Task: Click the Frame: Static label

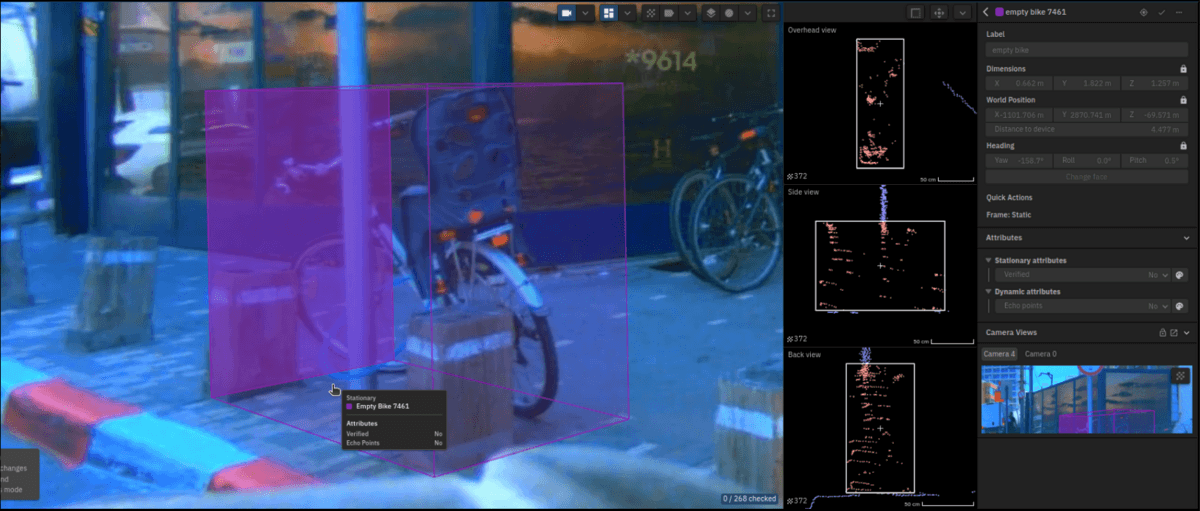Action: [x=1008, y=215]
